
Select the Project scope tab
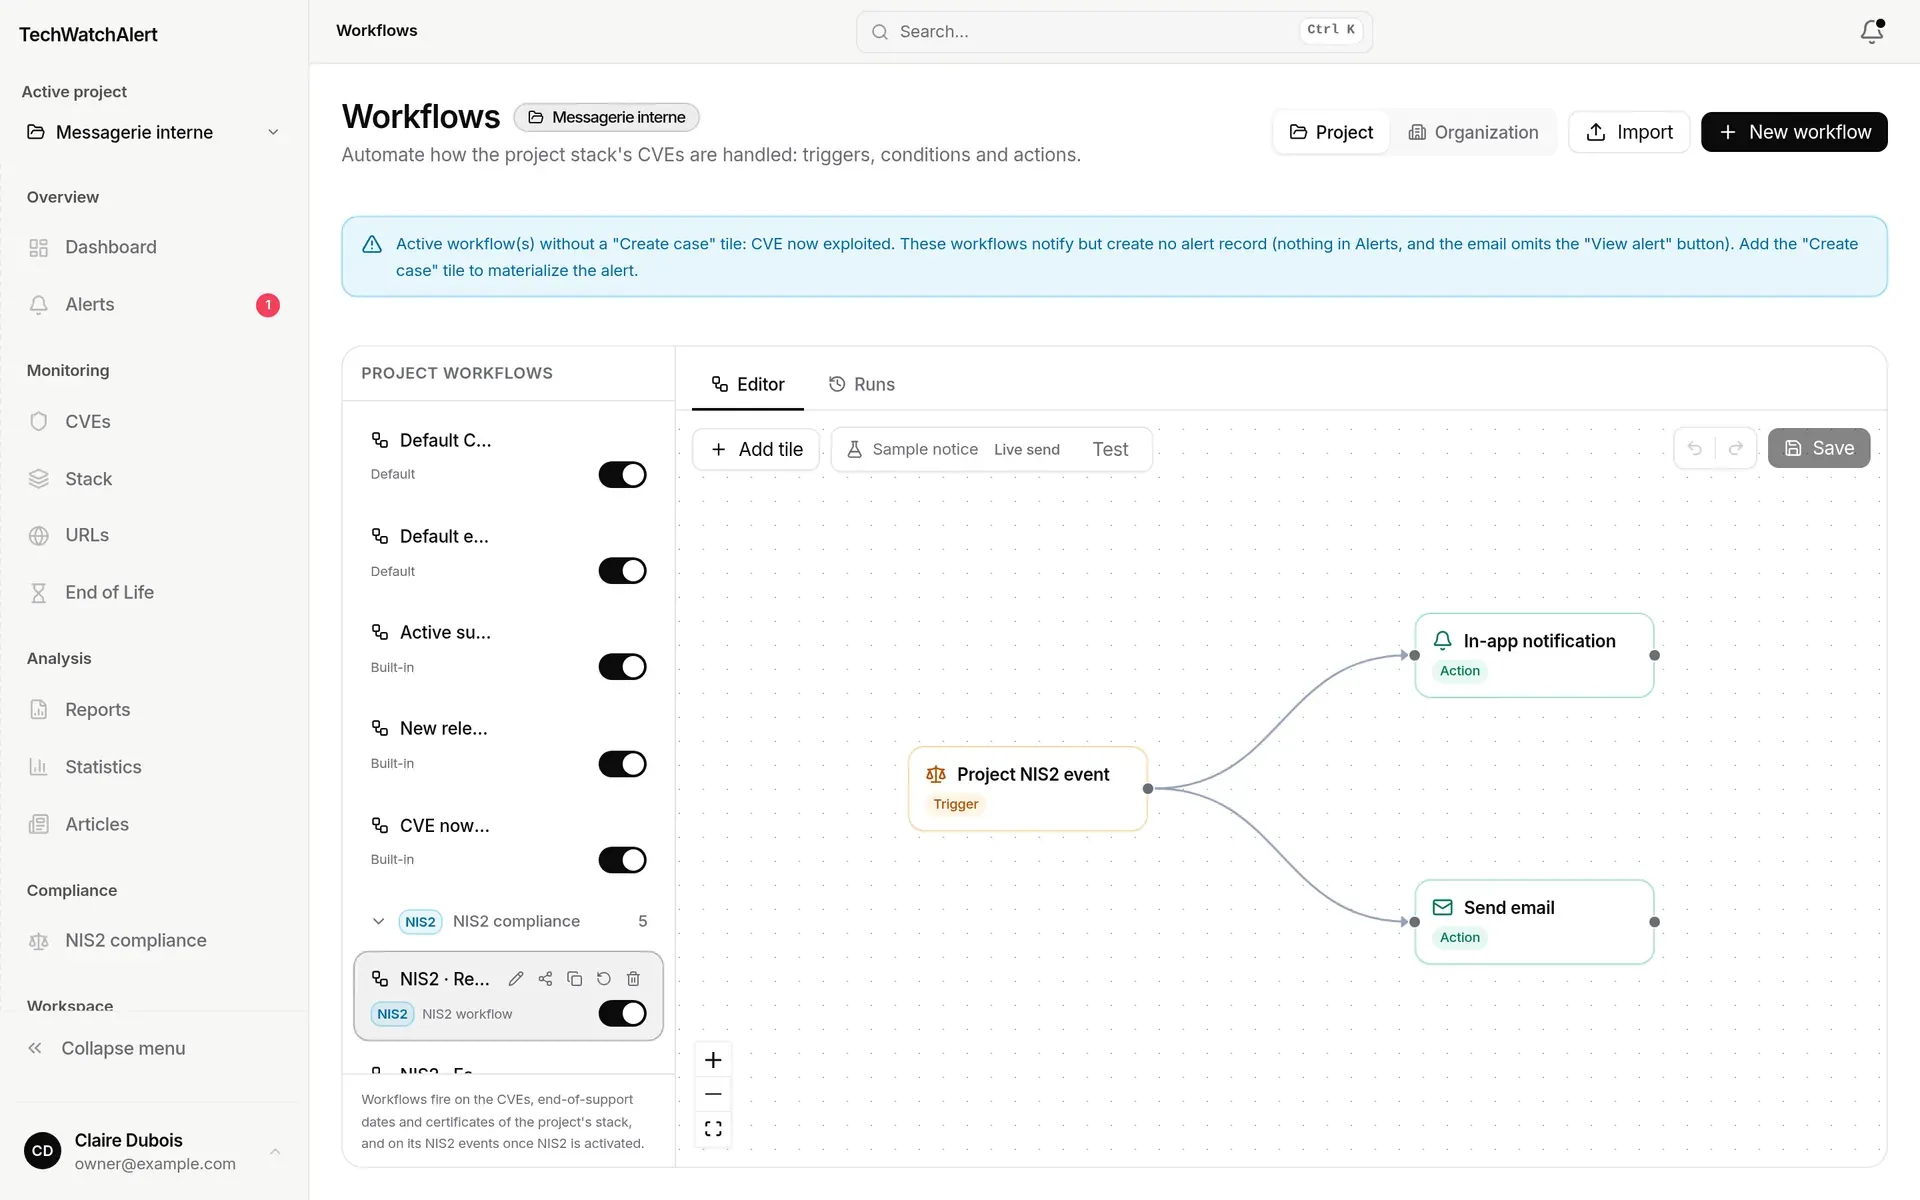tap(1332, 132)
